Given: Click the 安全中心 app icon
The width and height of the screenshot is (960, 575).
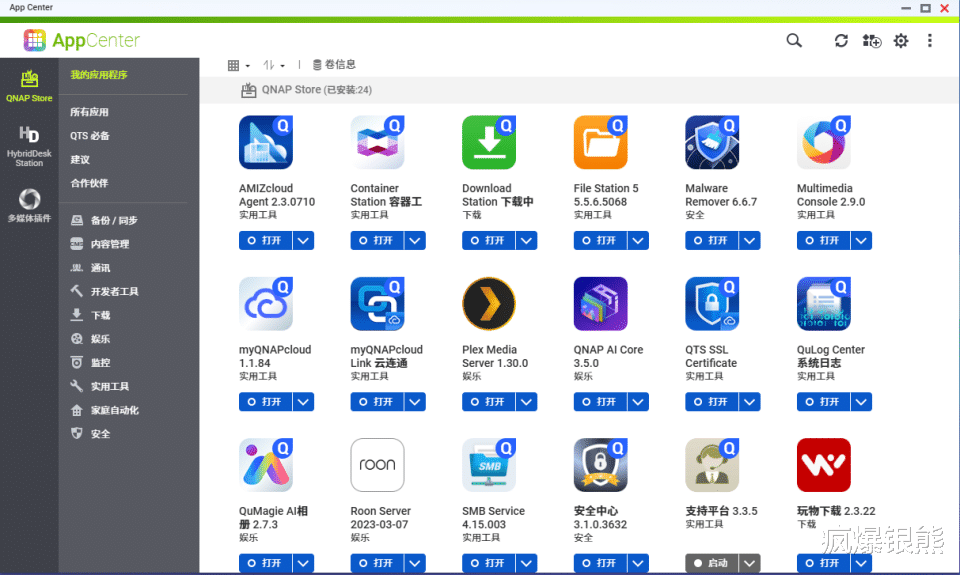Looking at the screenshot, I should 601,465.
